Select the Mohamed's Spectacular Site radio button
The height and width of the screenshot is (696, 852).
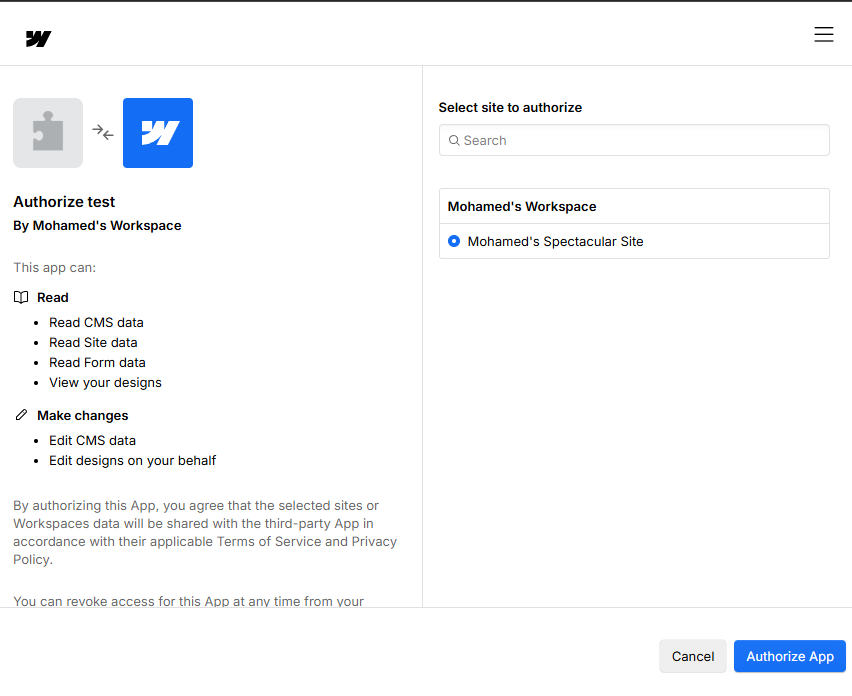[454, 241]
